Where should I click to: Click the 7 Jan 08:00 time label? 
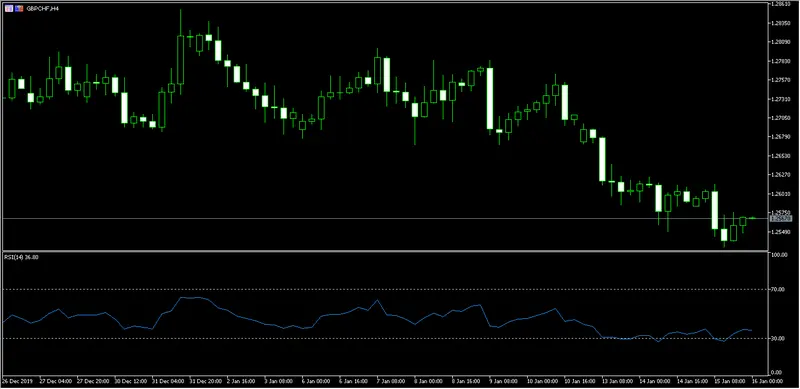tap(390, 382)
